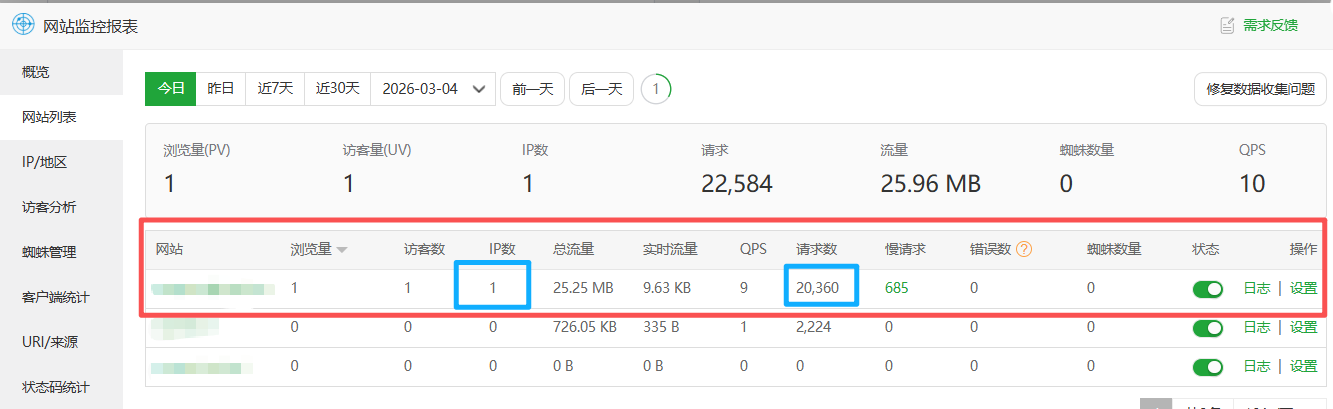Click the blurred site name in third row
This screenshot has width=1333, height=409.
(x=201, y=366)
